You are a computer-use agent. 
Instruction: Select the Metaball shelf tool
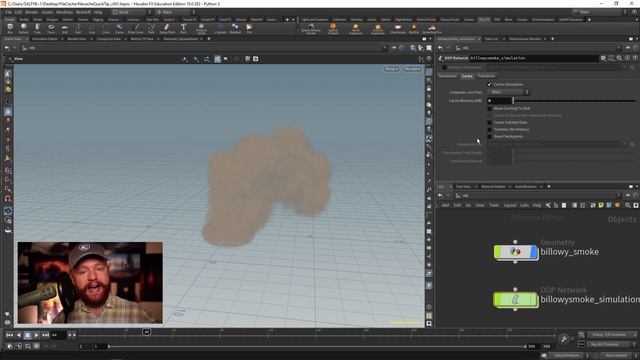click(x=235, y=29)
